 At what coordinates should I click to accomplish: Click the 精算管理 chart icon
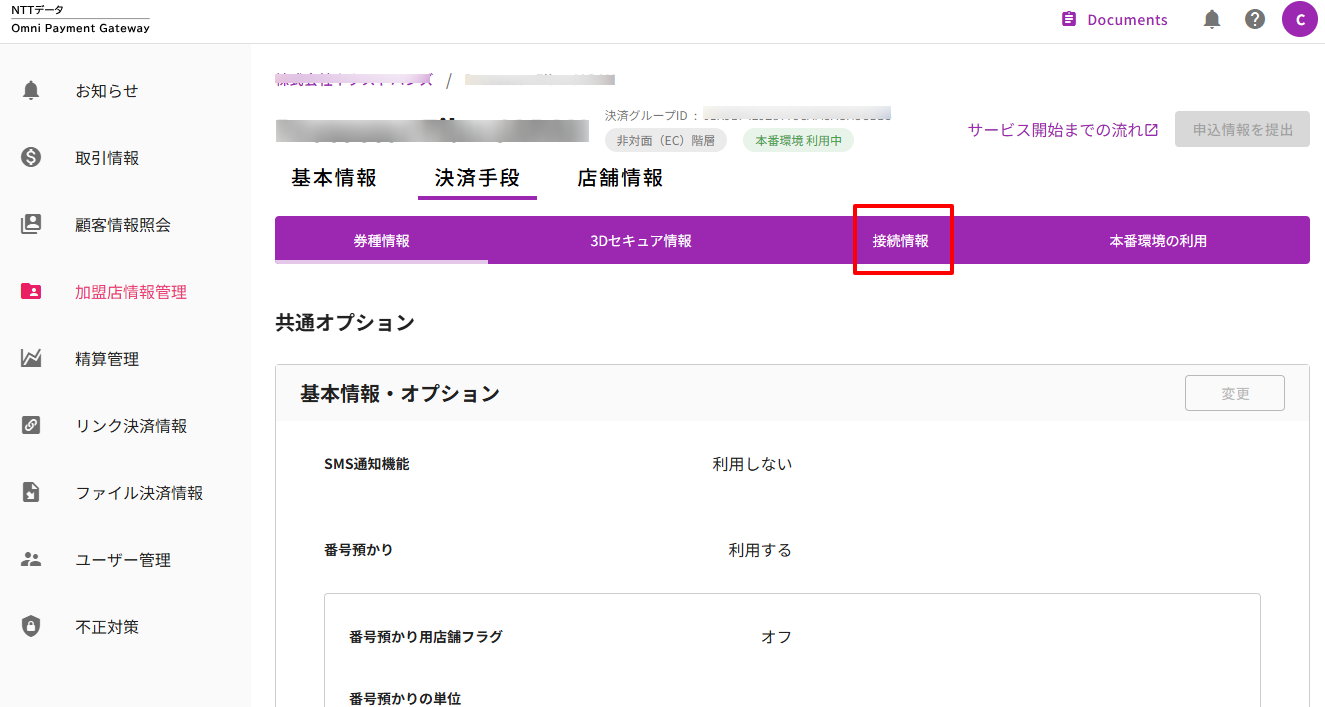click(31, 359)
